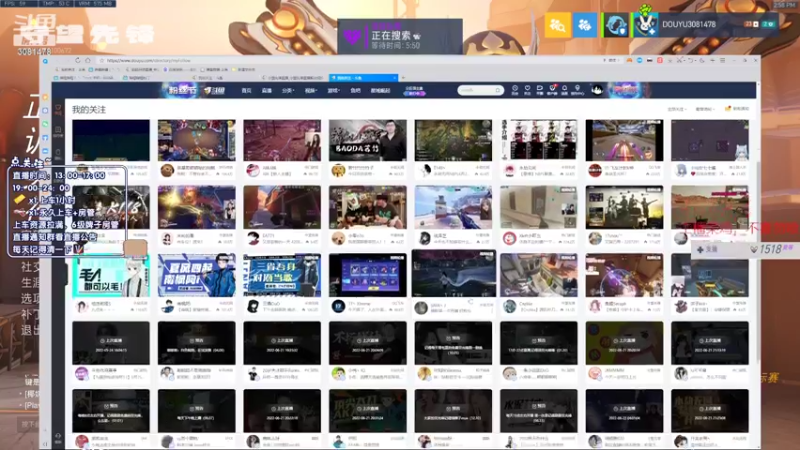The width and height of the screenshot is (800, 450).
Task: Click the blue group icon in Overwatch overlay
Action: click(584, 24)
